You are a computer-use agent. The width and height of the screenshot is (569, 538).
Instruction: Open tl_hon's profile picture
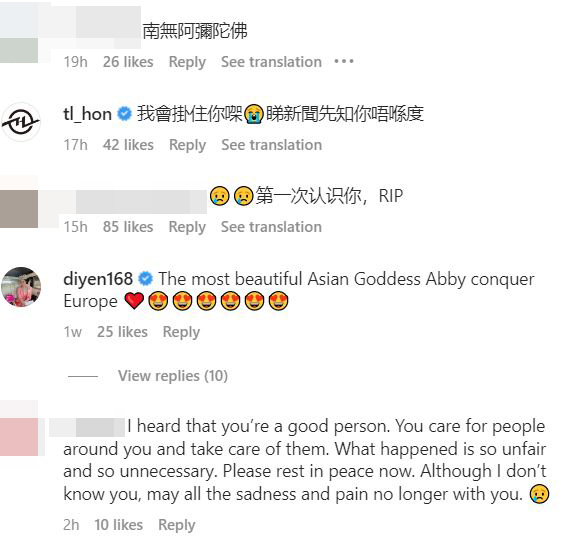coord(21,122)
